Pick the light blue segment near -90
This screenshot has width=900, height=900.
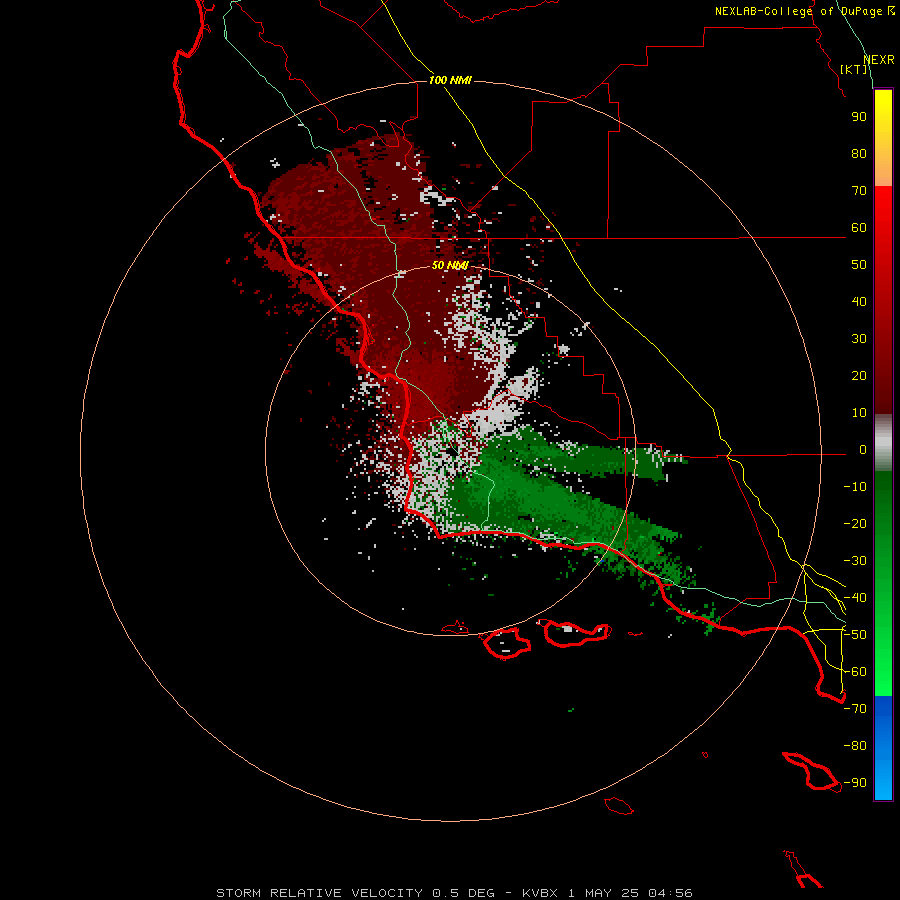pyautogui.click(x=883, y=781)
